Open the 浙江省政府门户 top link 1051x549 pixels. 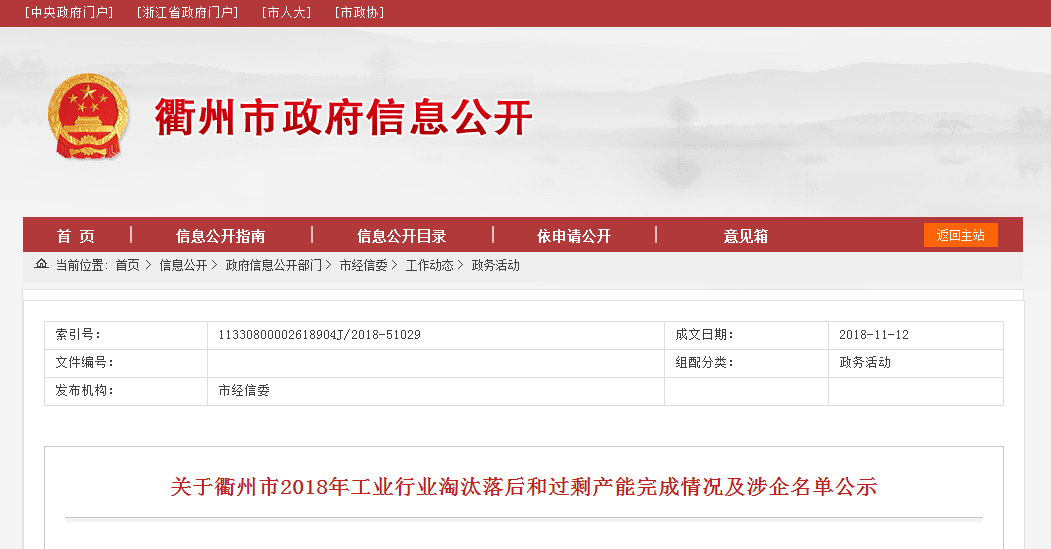coord(187,13)
